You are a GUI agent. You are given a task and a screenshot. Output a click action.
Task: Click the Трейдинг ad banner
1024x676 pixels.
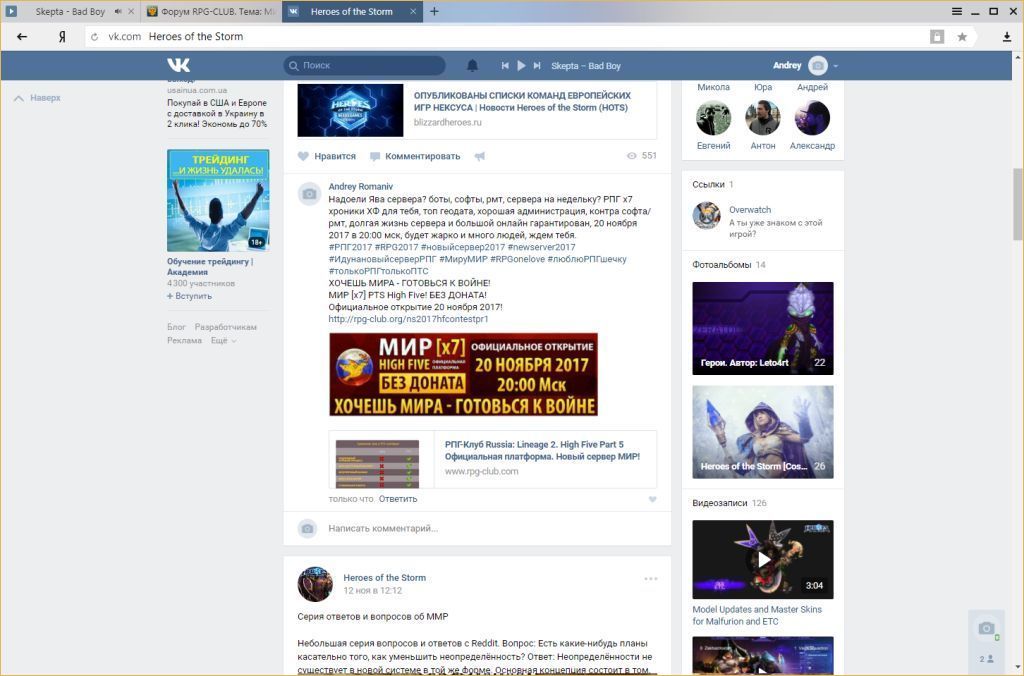tap(218, 201)
